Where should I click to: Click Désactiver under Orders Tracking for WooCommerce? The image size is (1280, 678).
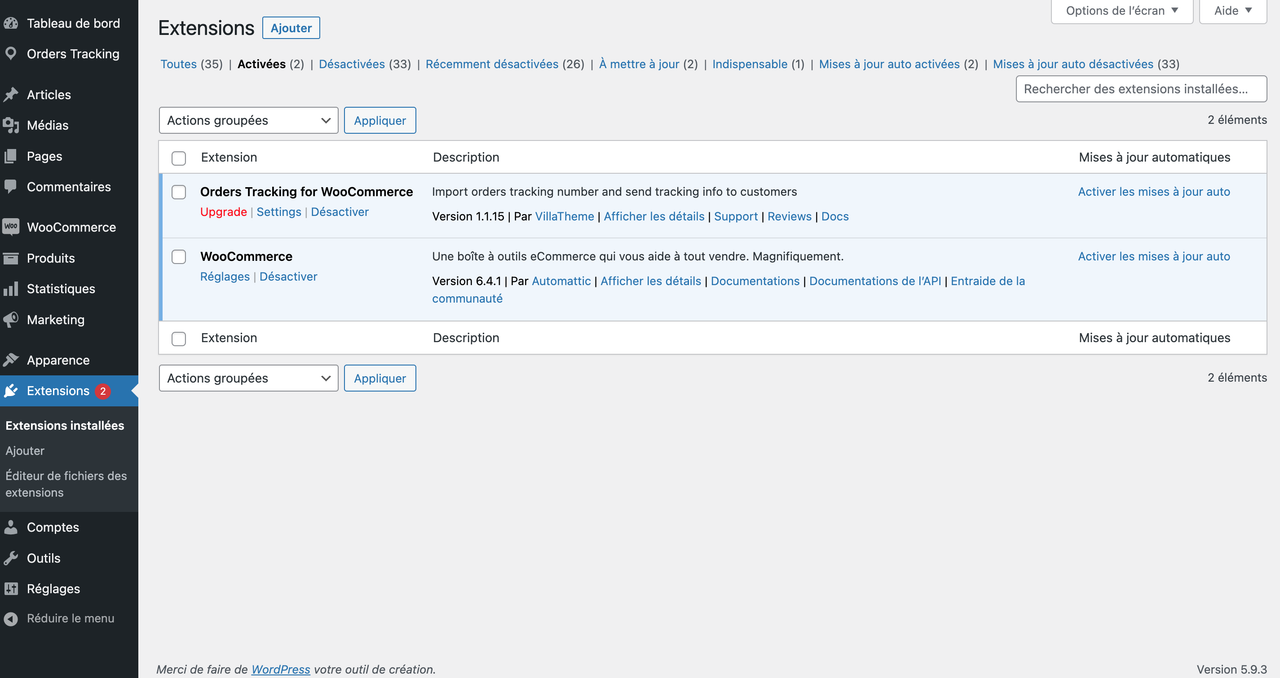tap(340, 212)
